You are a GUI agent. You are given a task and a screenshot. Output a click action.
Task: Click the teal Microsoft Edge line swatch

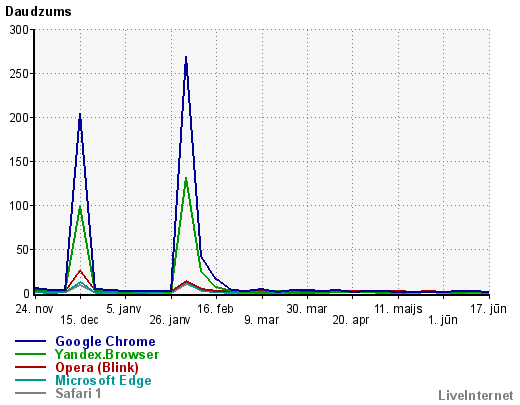[x=30, y=380]
